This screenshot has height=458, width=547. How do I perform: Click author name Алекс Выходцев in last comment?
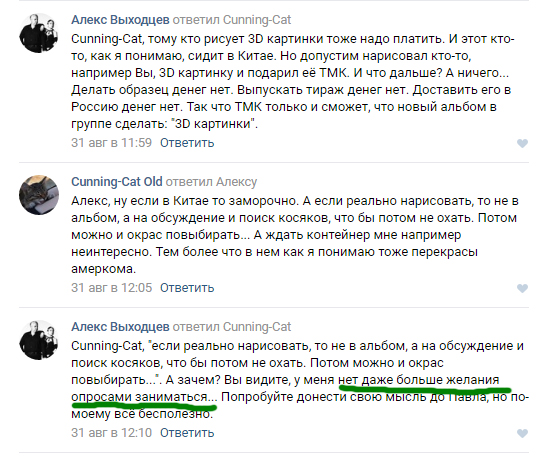coord(120,327)
